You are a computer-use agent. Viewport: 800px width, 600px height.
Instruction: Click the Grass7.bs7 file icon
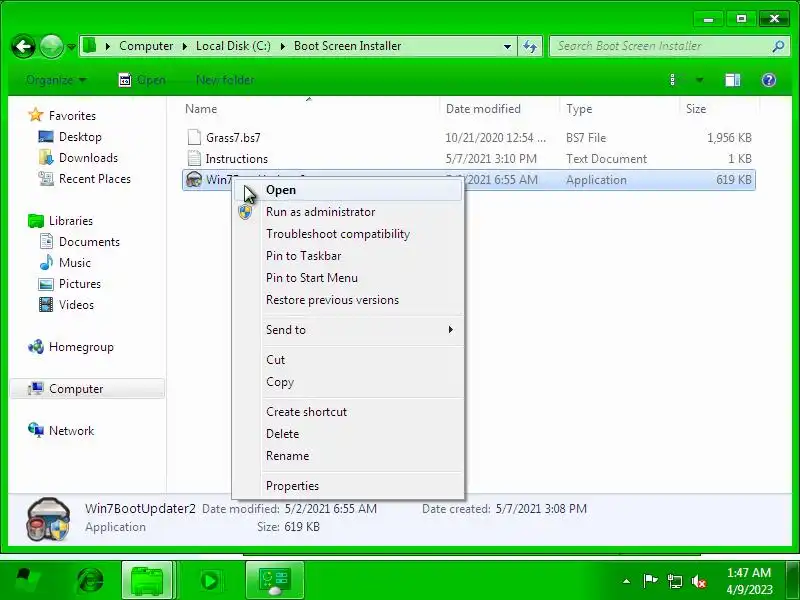(x=194, y=137)
